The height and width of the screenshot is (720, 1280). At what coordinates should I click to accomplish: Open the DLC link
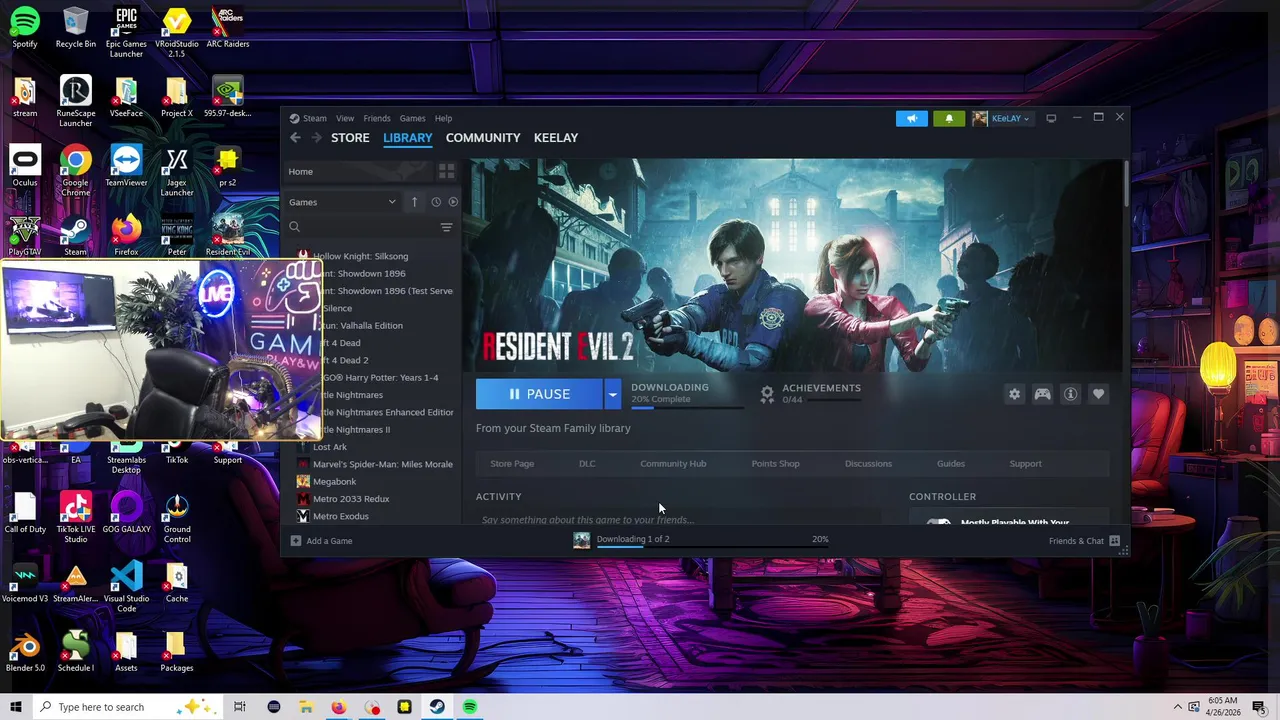click(x=587, y=464)
